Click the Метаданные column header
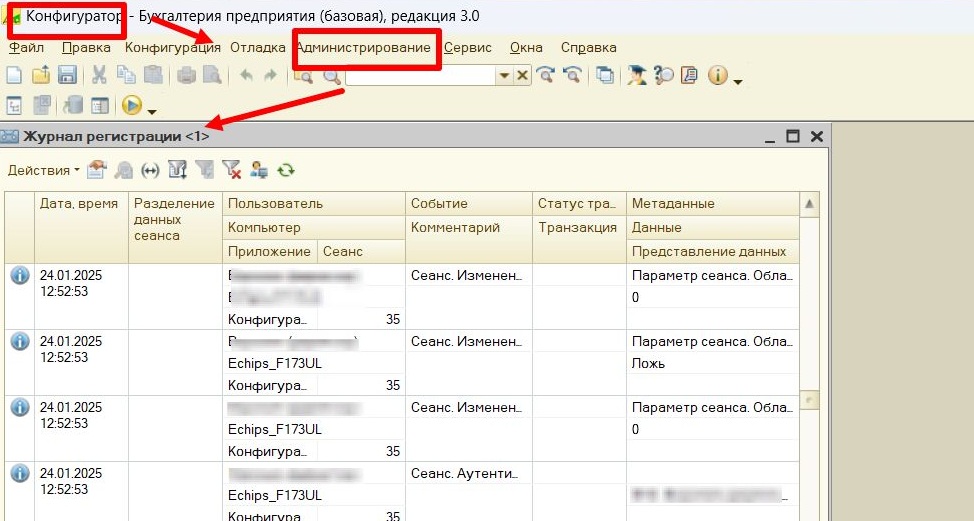The image size is (974, 521). click(x=712, y=204)
